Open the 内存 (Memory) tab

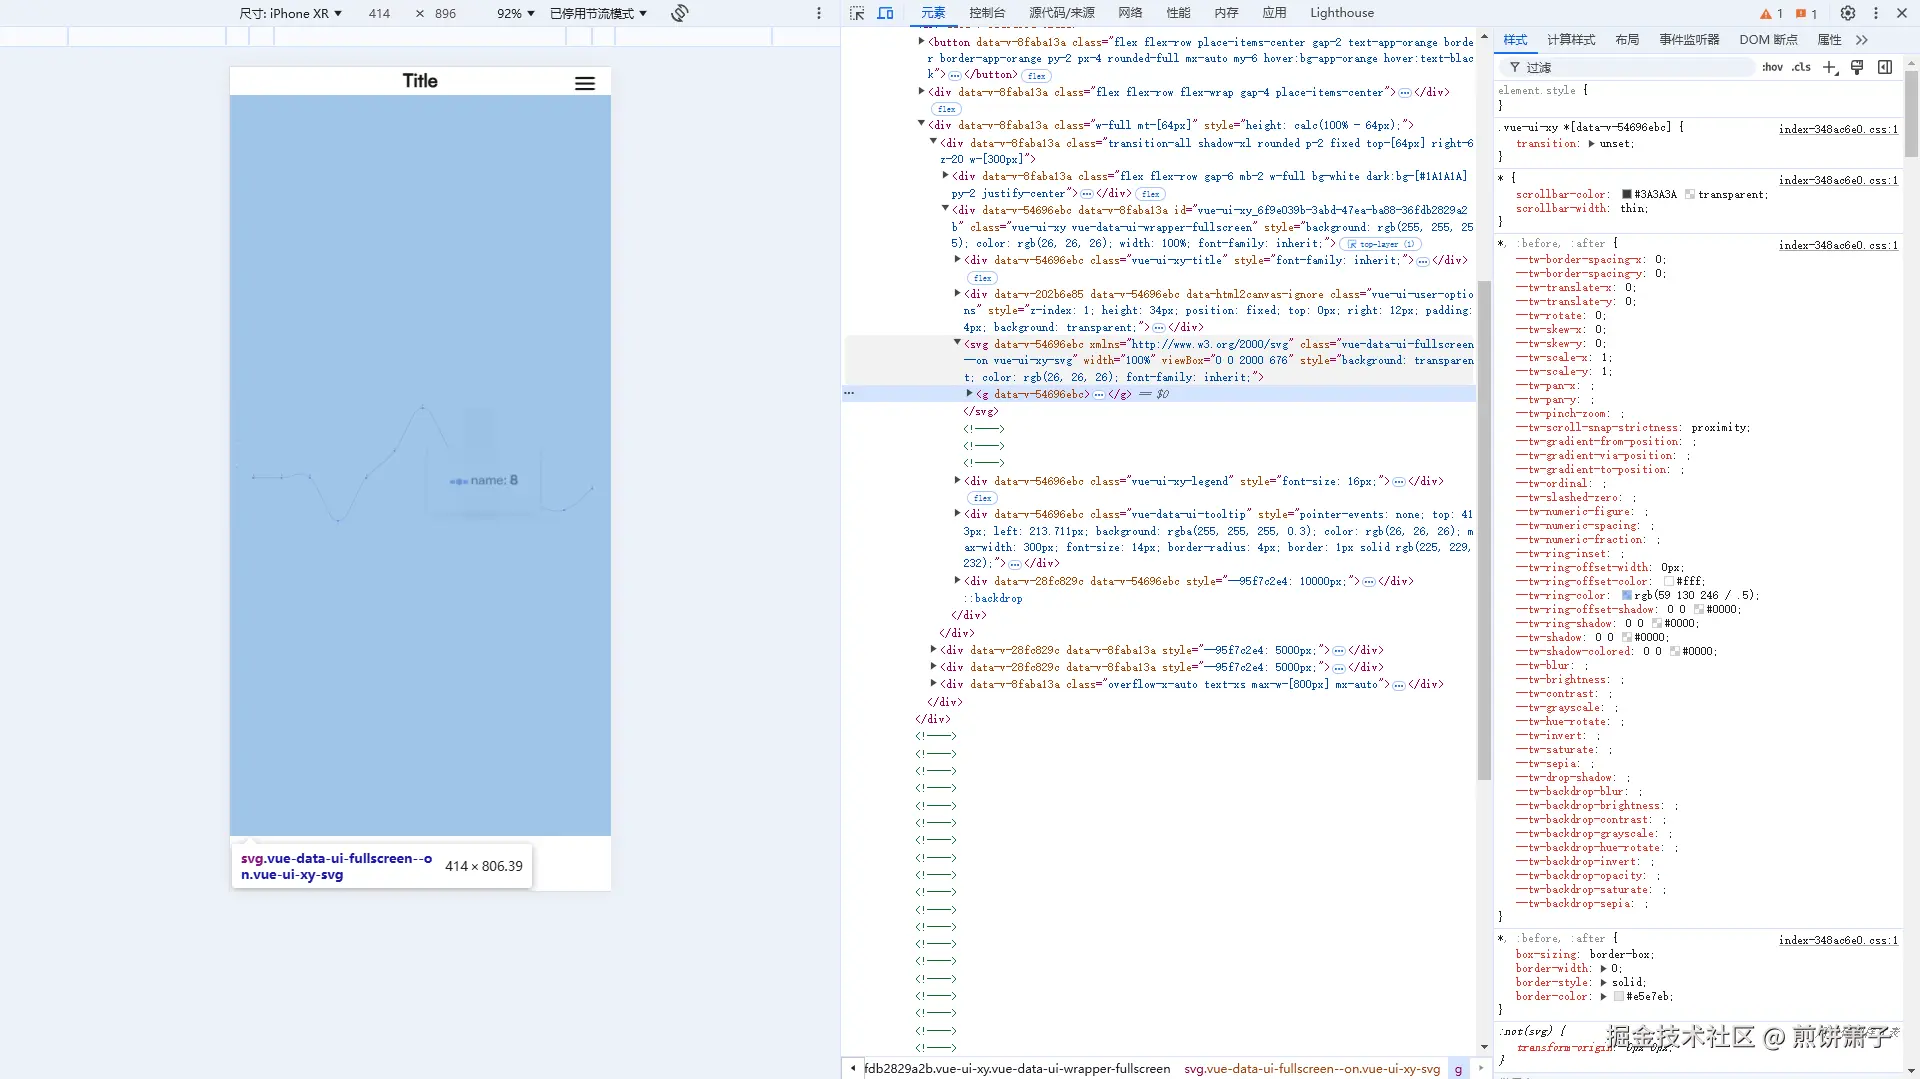[x=1226, y=13]
